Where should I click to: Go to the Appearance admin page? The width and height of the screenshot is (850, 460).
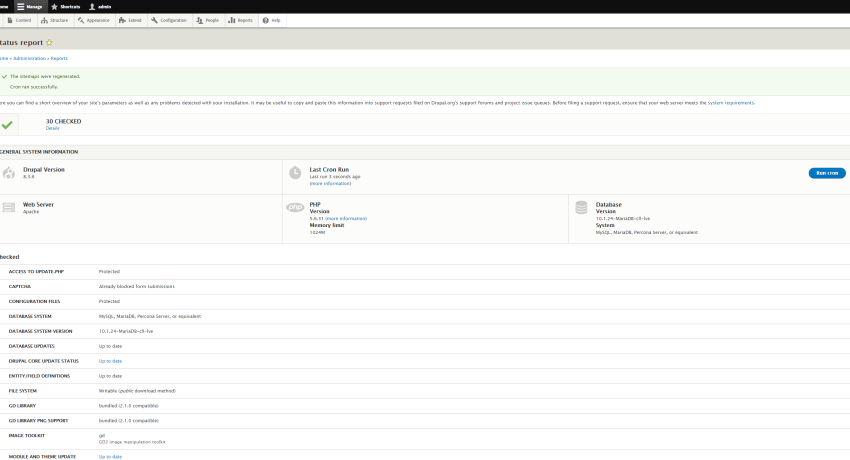(x=95, y=20)
